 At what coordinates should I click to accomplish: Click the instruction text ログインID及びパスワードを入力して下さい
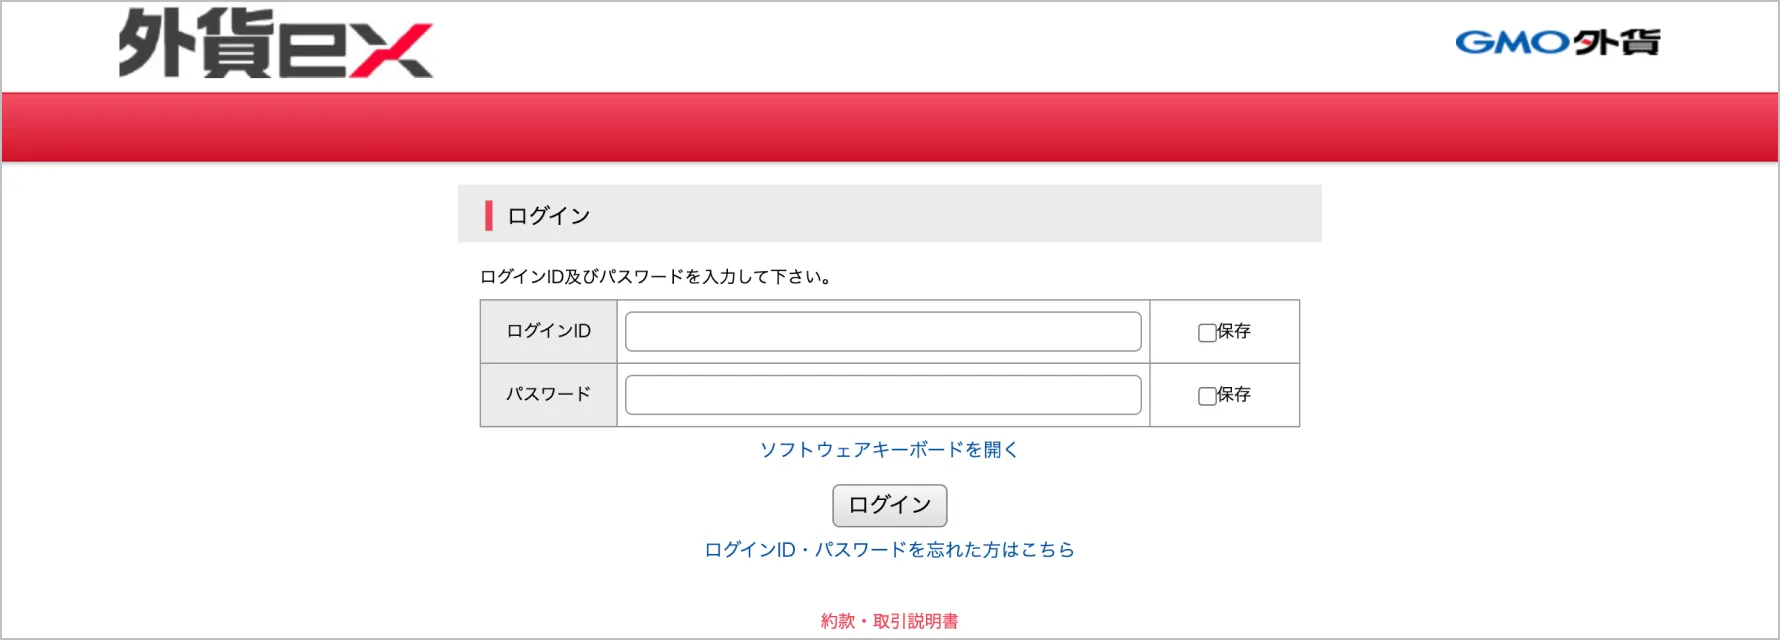656,277
